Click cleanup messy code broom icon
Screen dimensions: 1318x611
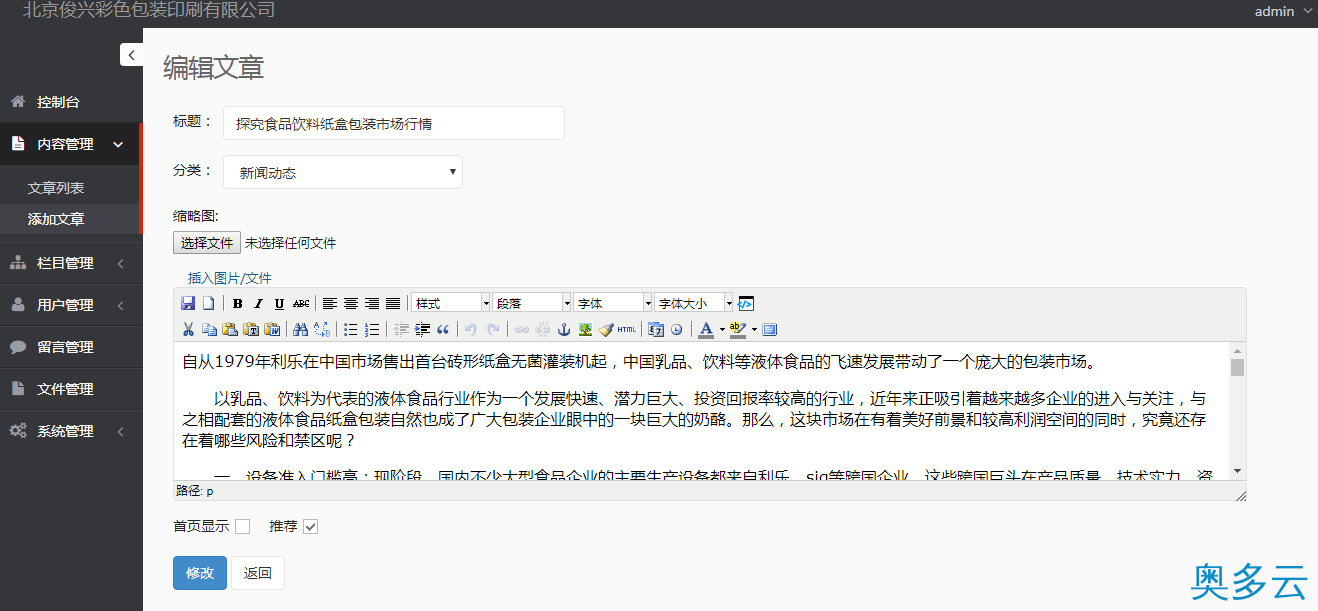coord(606,329)
